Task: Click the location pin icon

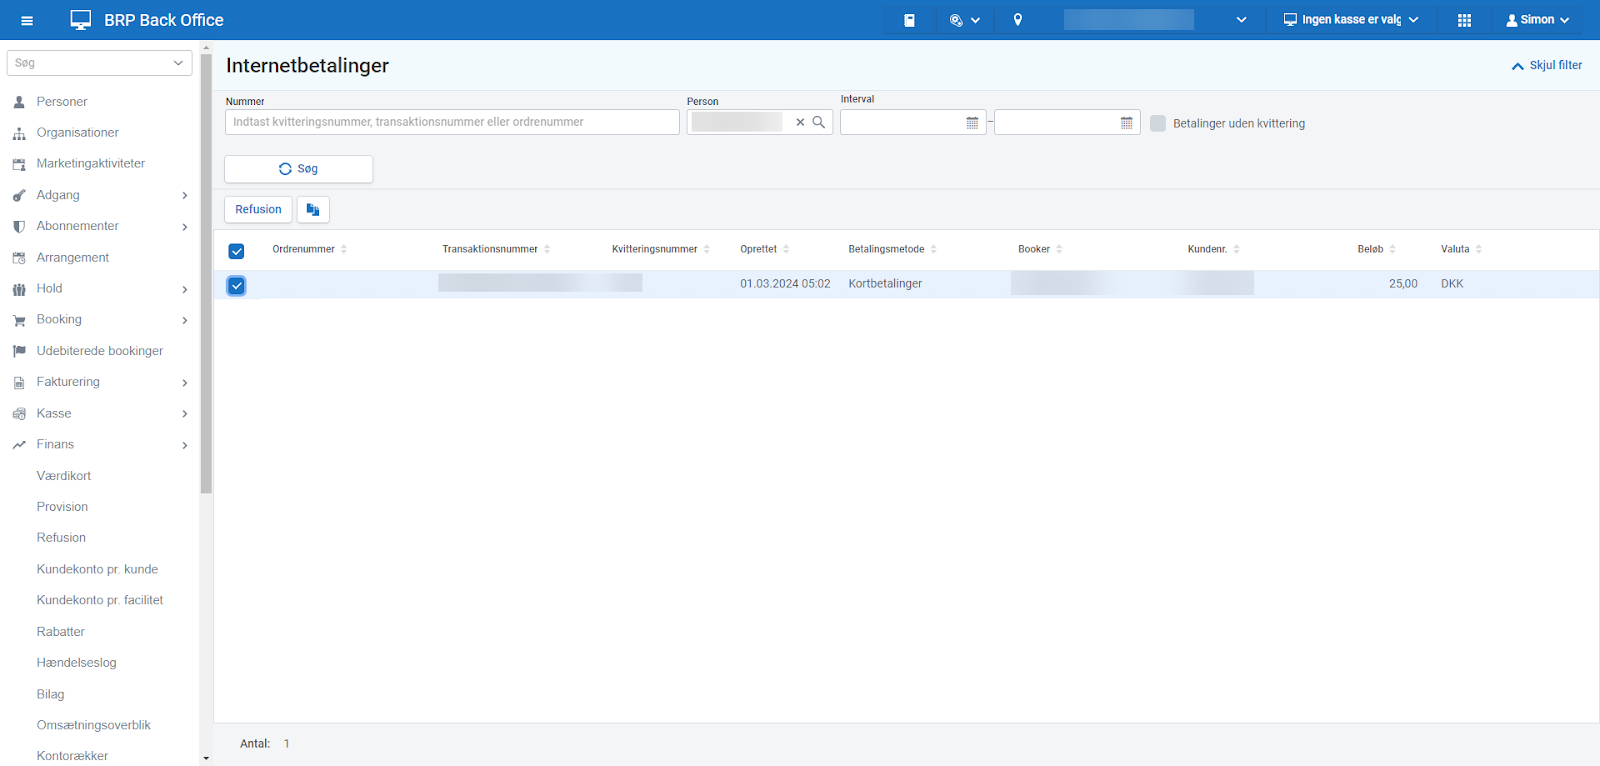Action: (x=1018, y=20)
